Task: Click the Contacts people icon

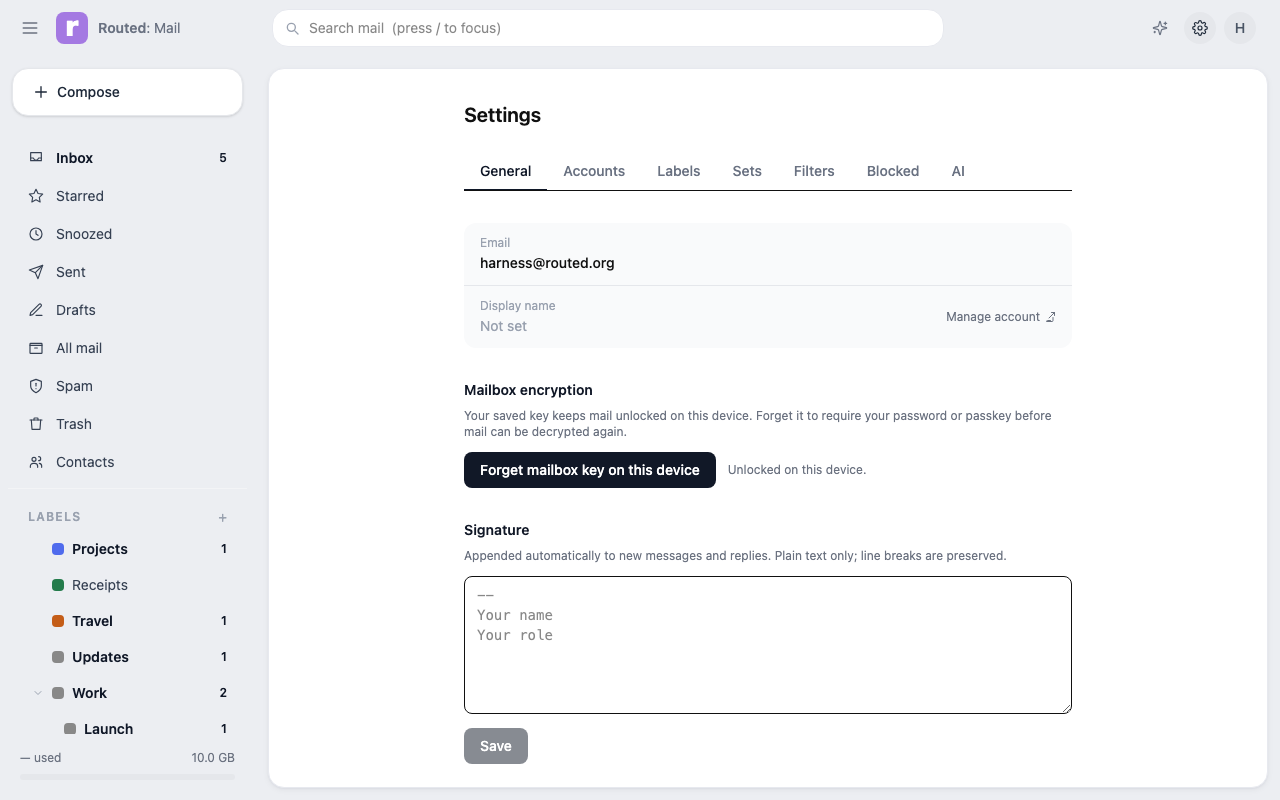Action: [36, 462]
